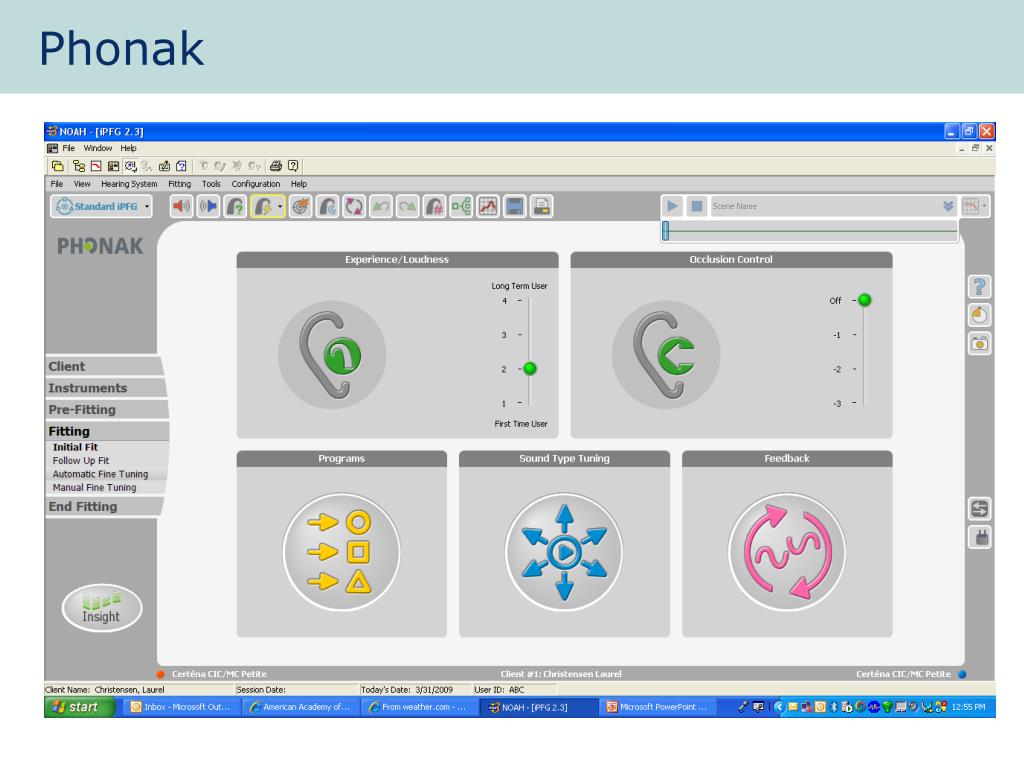1024x768 pixels.
Task: Click the taskbar clock showing 12:55 PM
Action: pyautogui.click(x=968, y=707)
